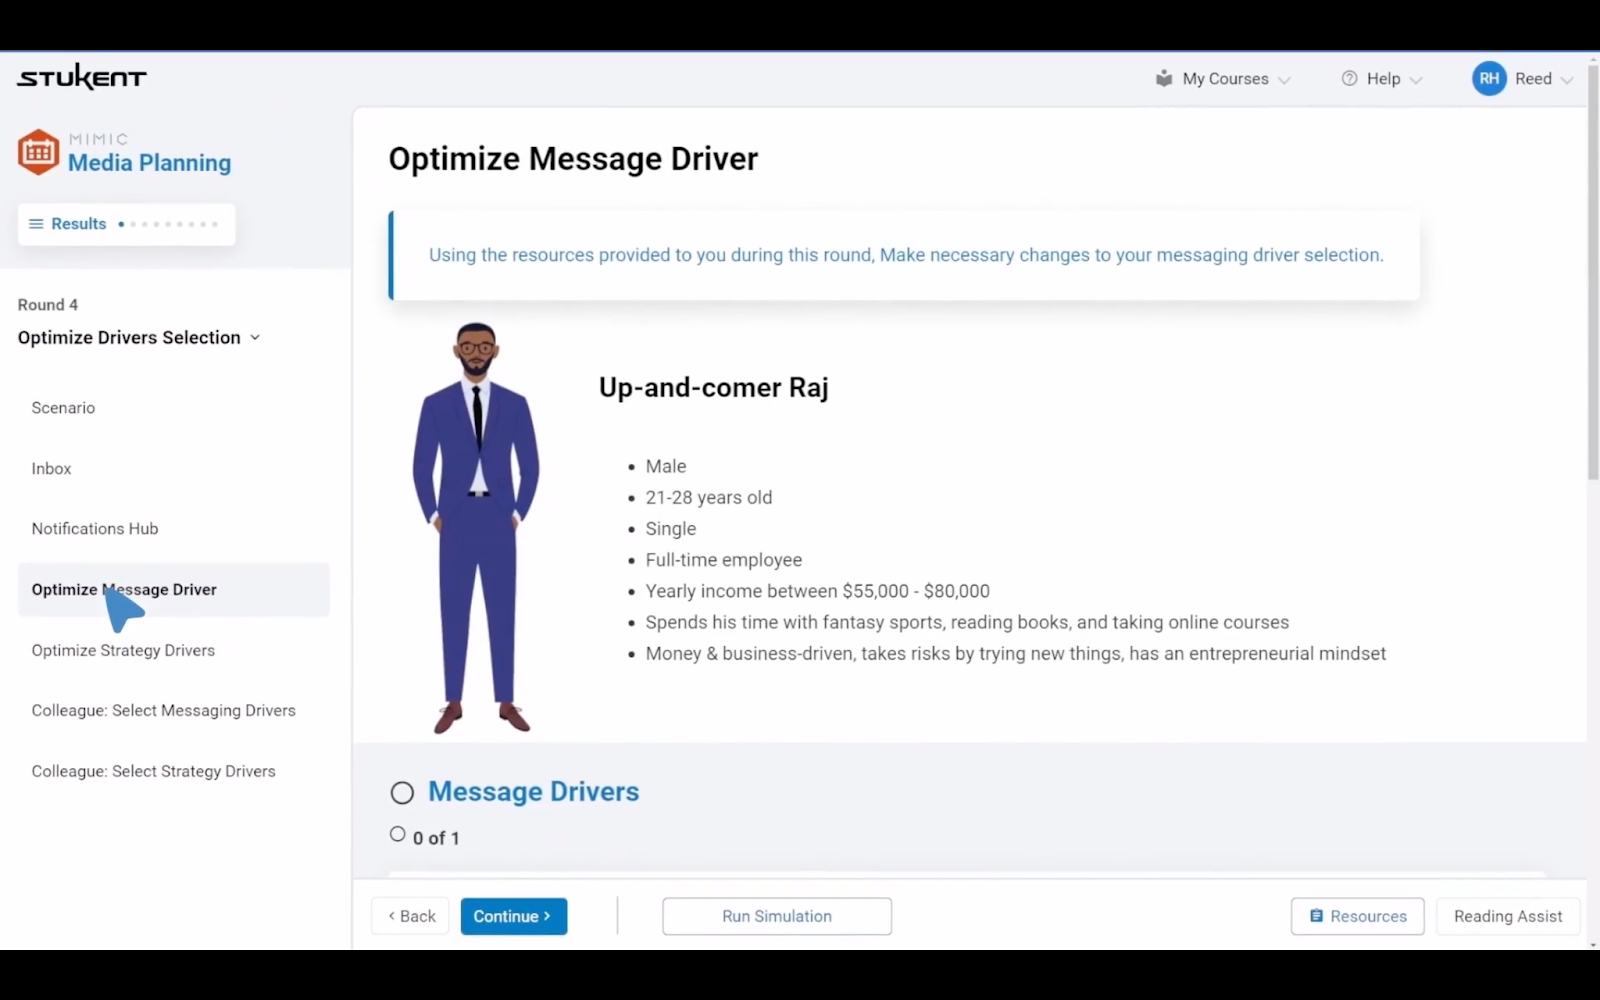The height and width of the screenshot is (1000, 1600).
Task: Click the Up-and-comer Raj heading
Action: tap(713, 388)
